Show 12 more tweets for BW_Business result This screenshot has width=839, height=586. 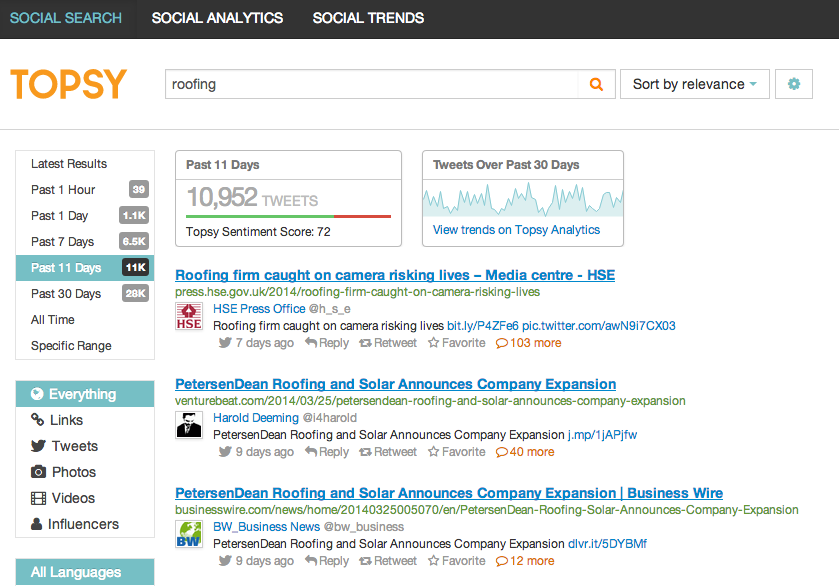tap(525, 561)
